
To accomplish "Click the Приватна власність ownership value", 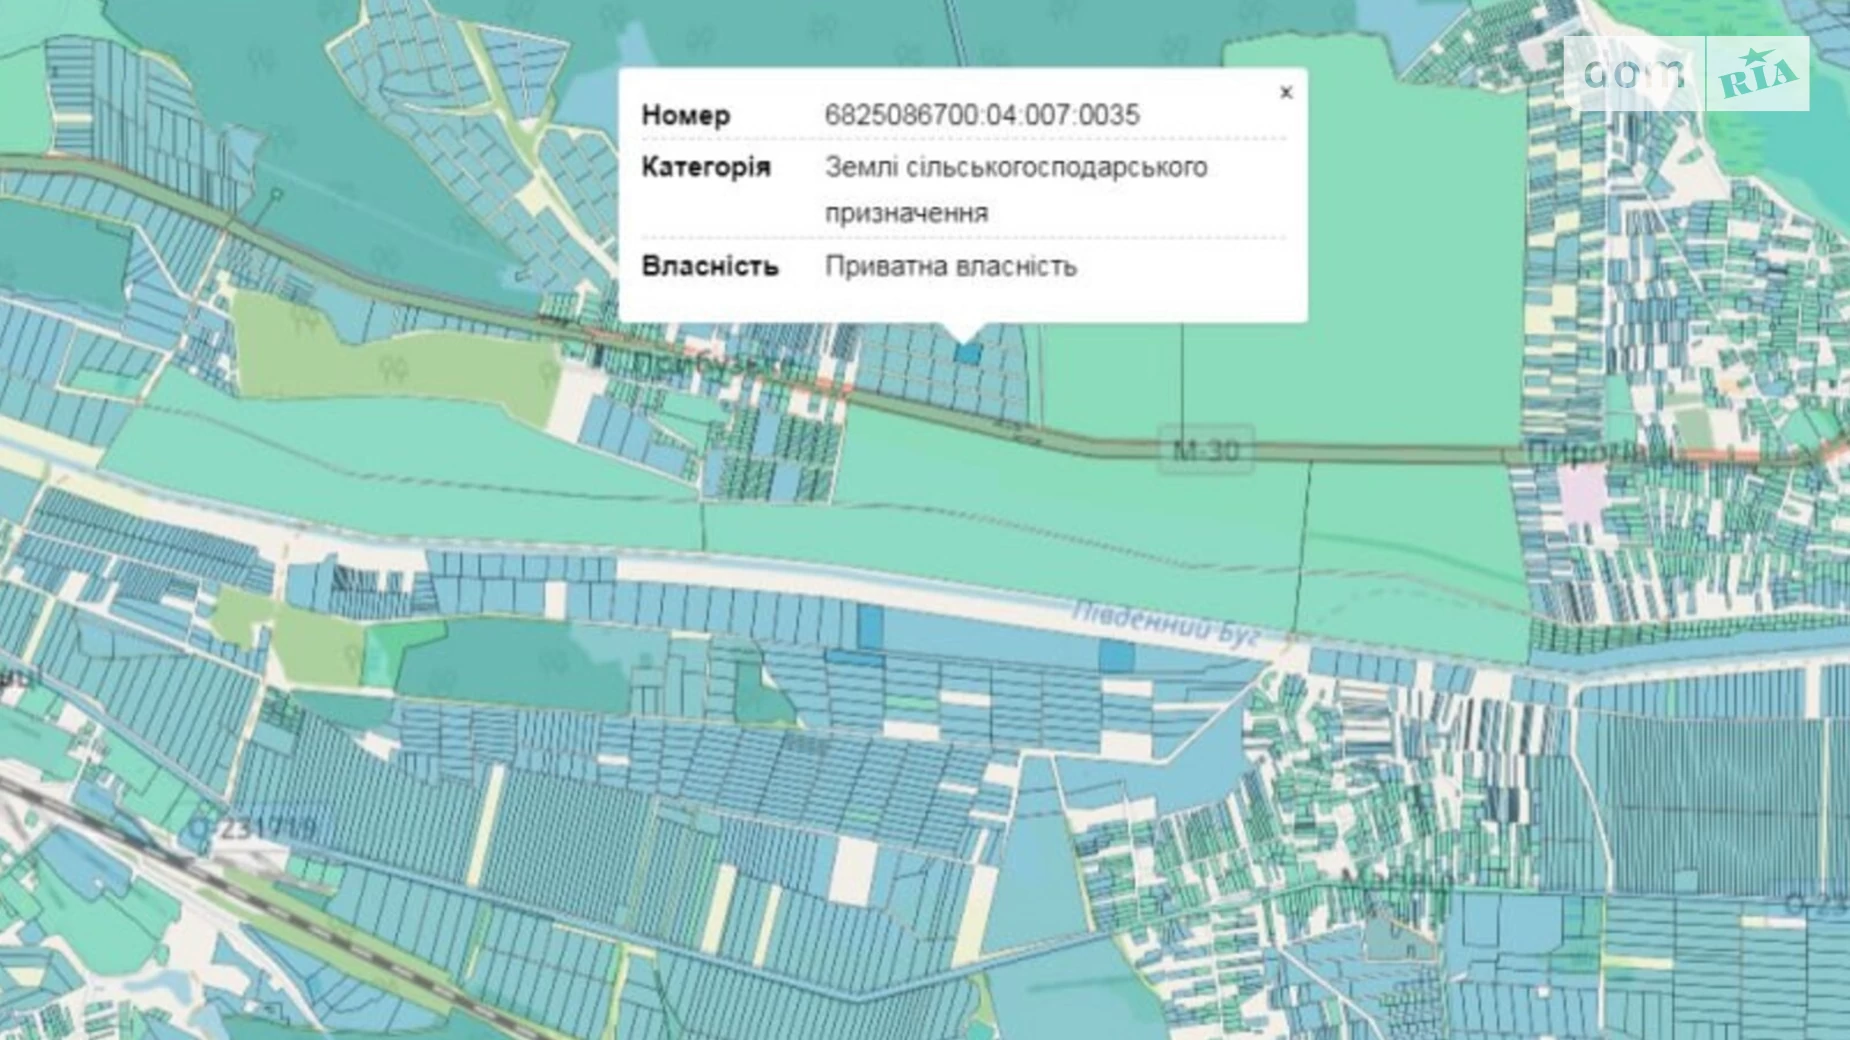I will [x=950, y=267].
